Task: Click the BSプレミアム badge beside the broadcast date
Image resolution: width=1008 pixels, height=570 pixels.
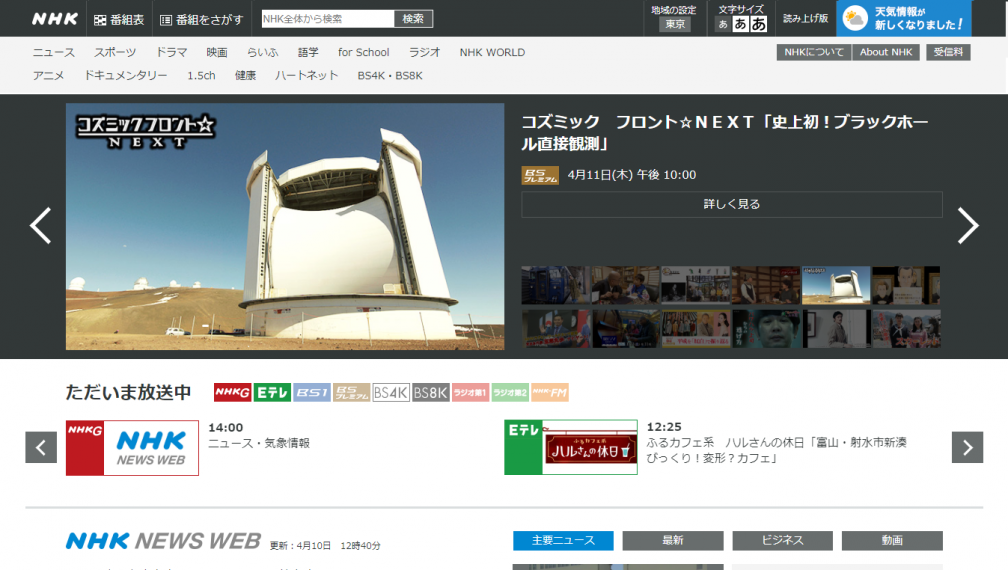Action: click(540, 175)
